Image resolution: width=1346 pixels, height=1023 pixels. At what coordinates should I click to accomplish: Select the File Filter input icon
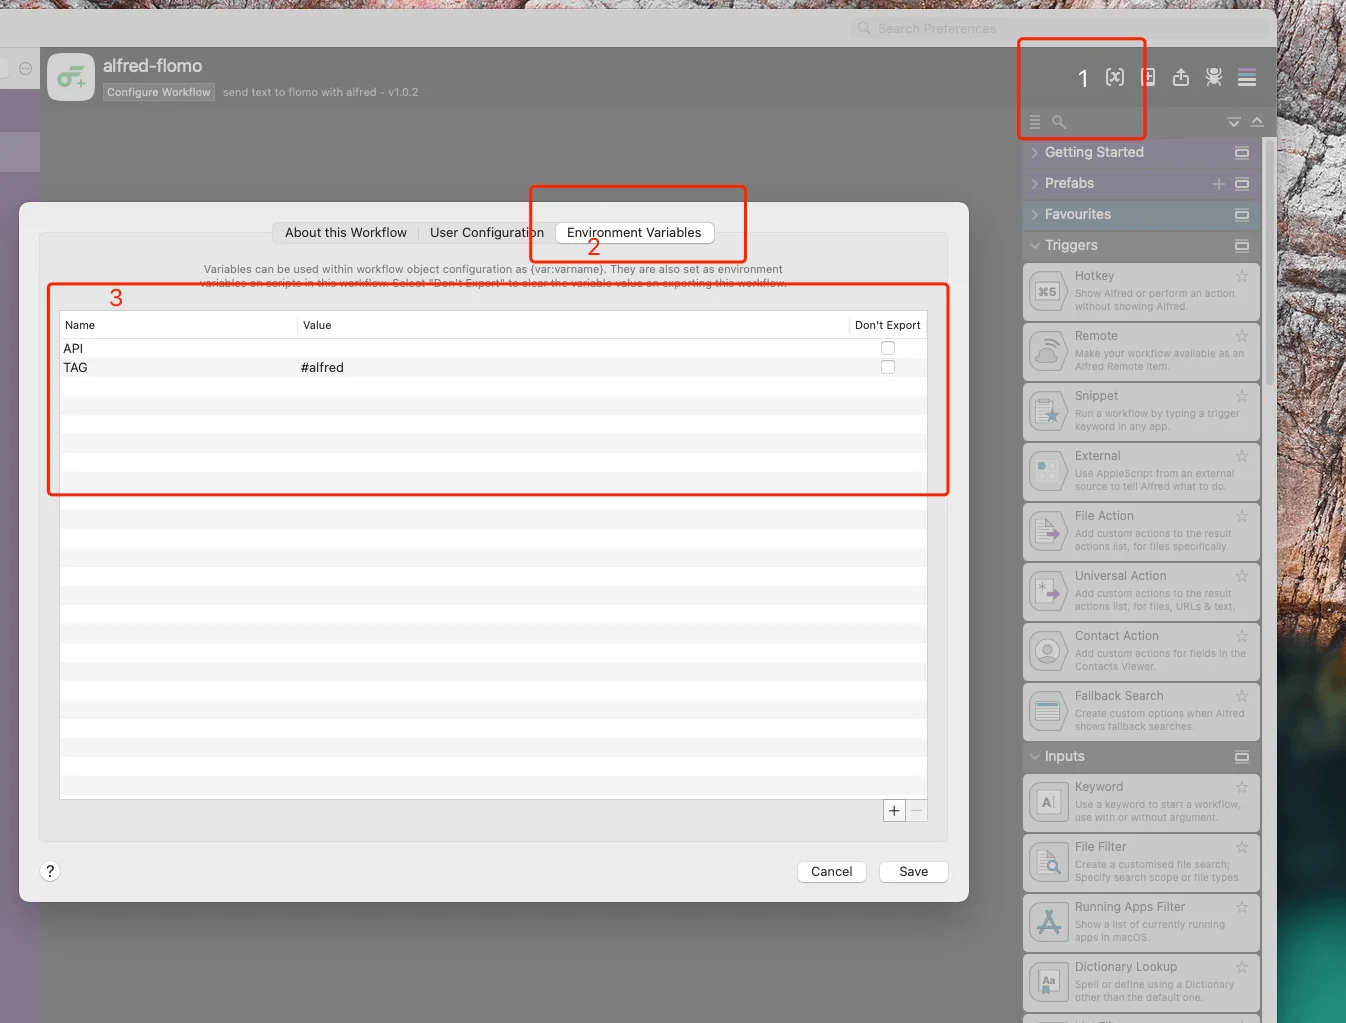click(x=1047, y=862)
